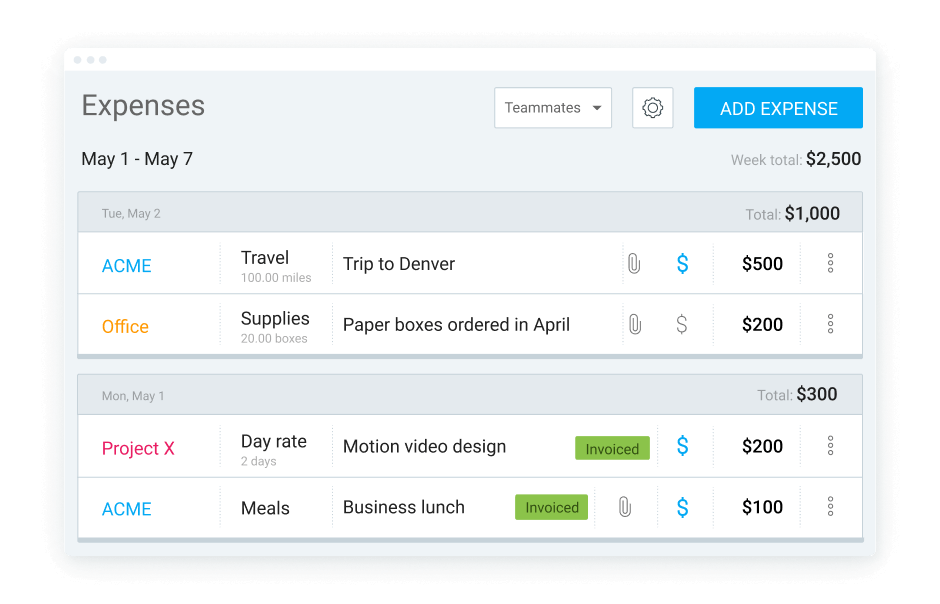The height and width of the screenshot is (604, 940).
Task: Click the $500 amount
Action: [762, 264]
